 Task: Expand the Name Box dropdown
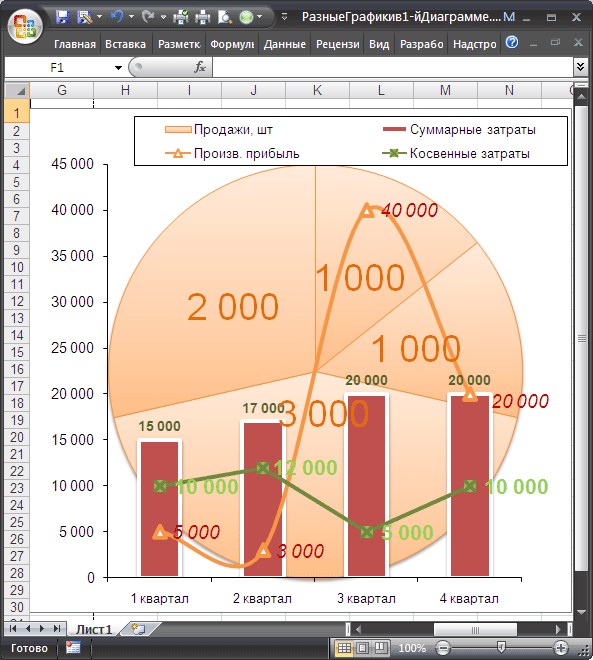[x=118, y=68]
